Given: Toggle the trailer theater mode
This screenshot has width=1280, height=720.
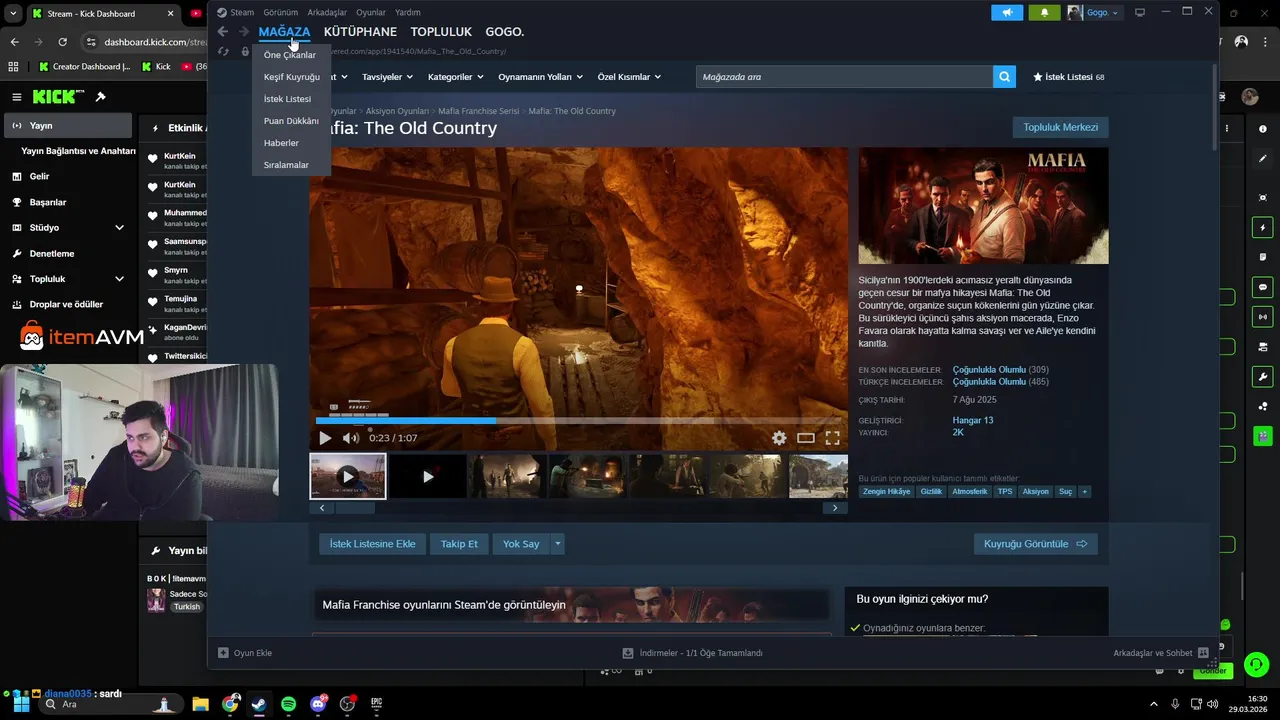Looking at the screenshot, I should click(x=805, y=438).
